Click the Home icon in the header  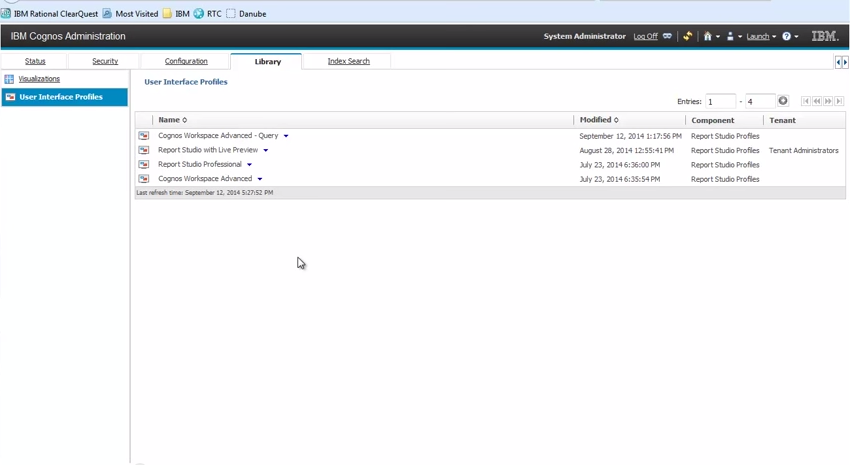point(707,36)
